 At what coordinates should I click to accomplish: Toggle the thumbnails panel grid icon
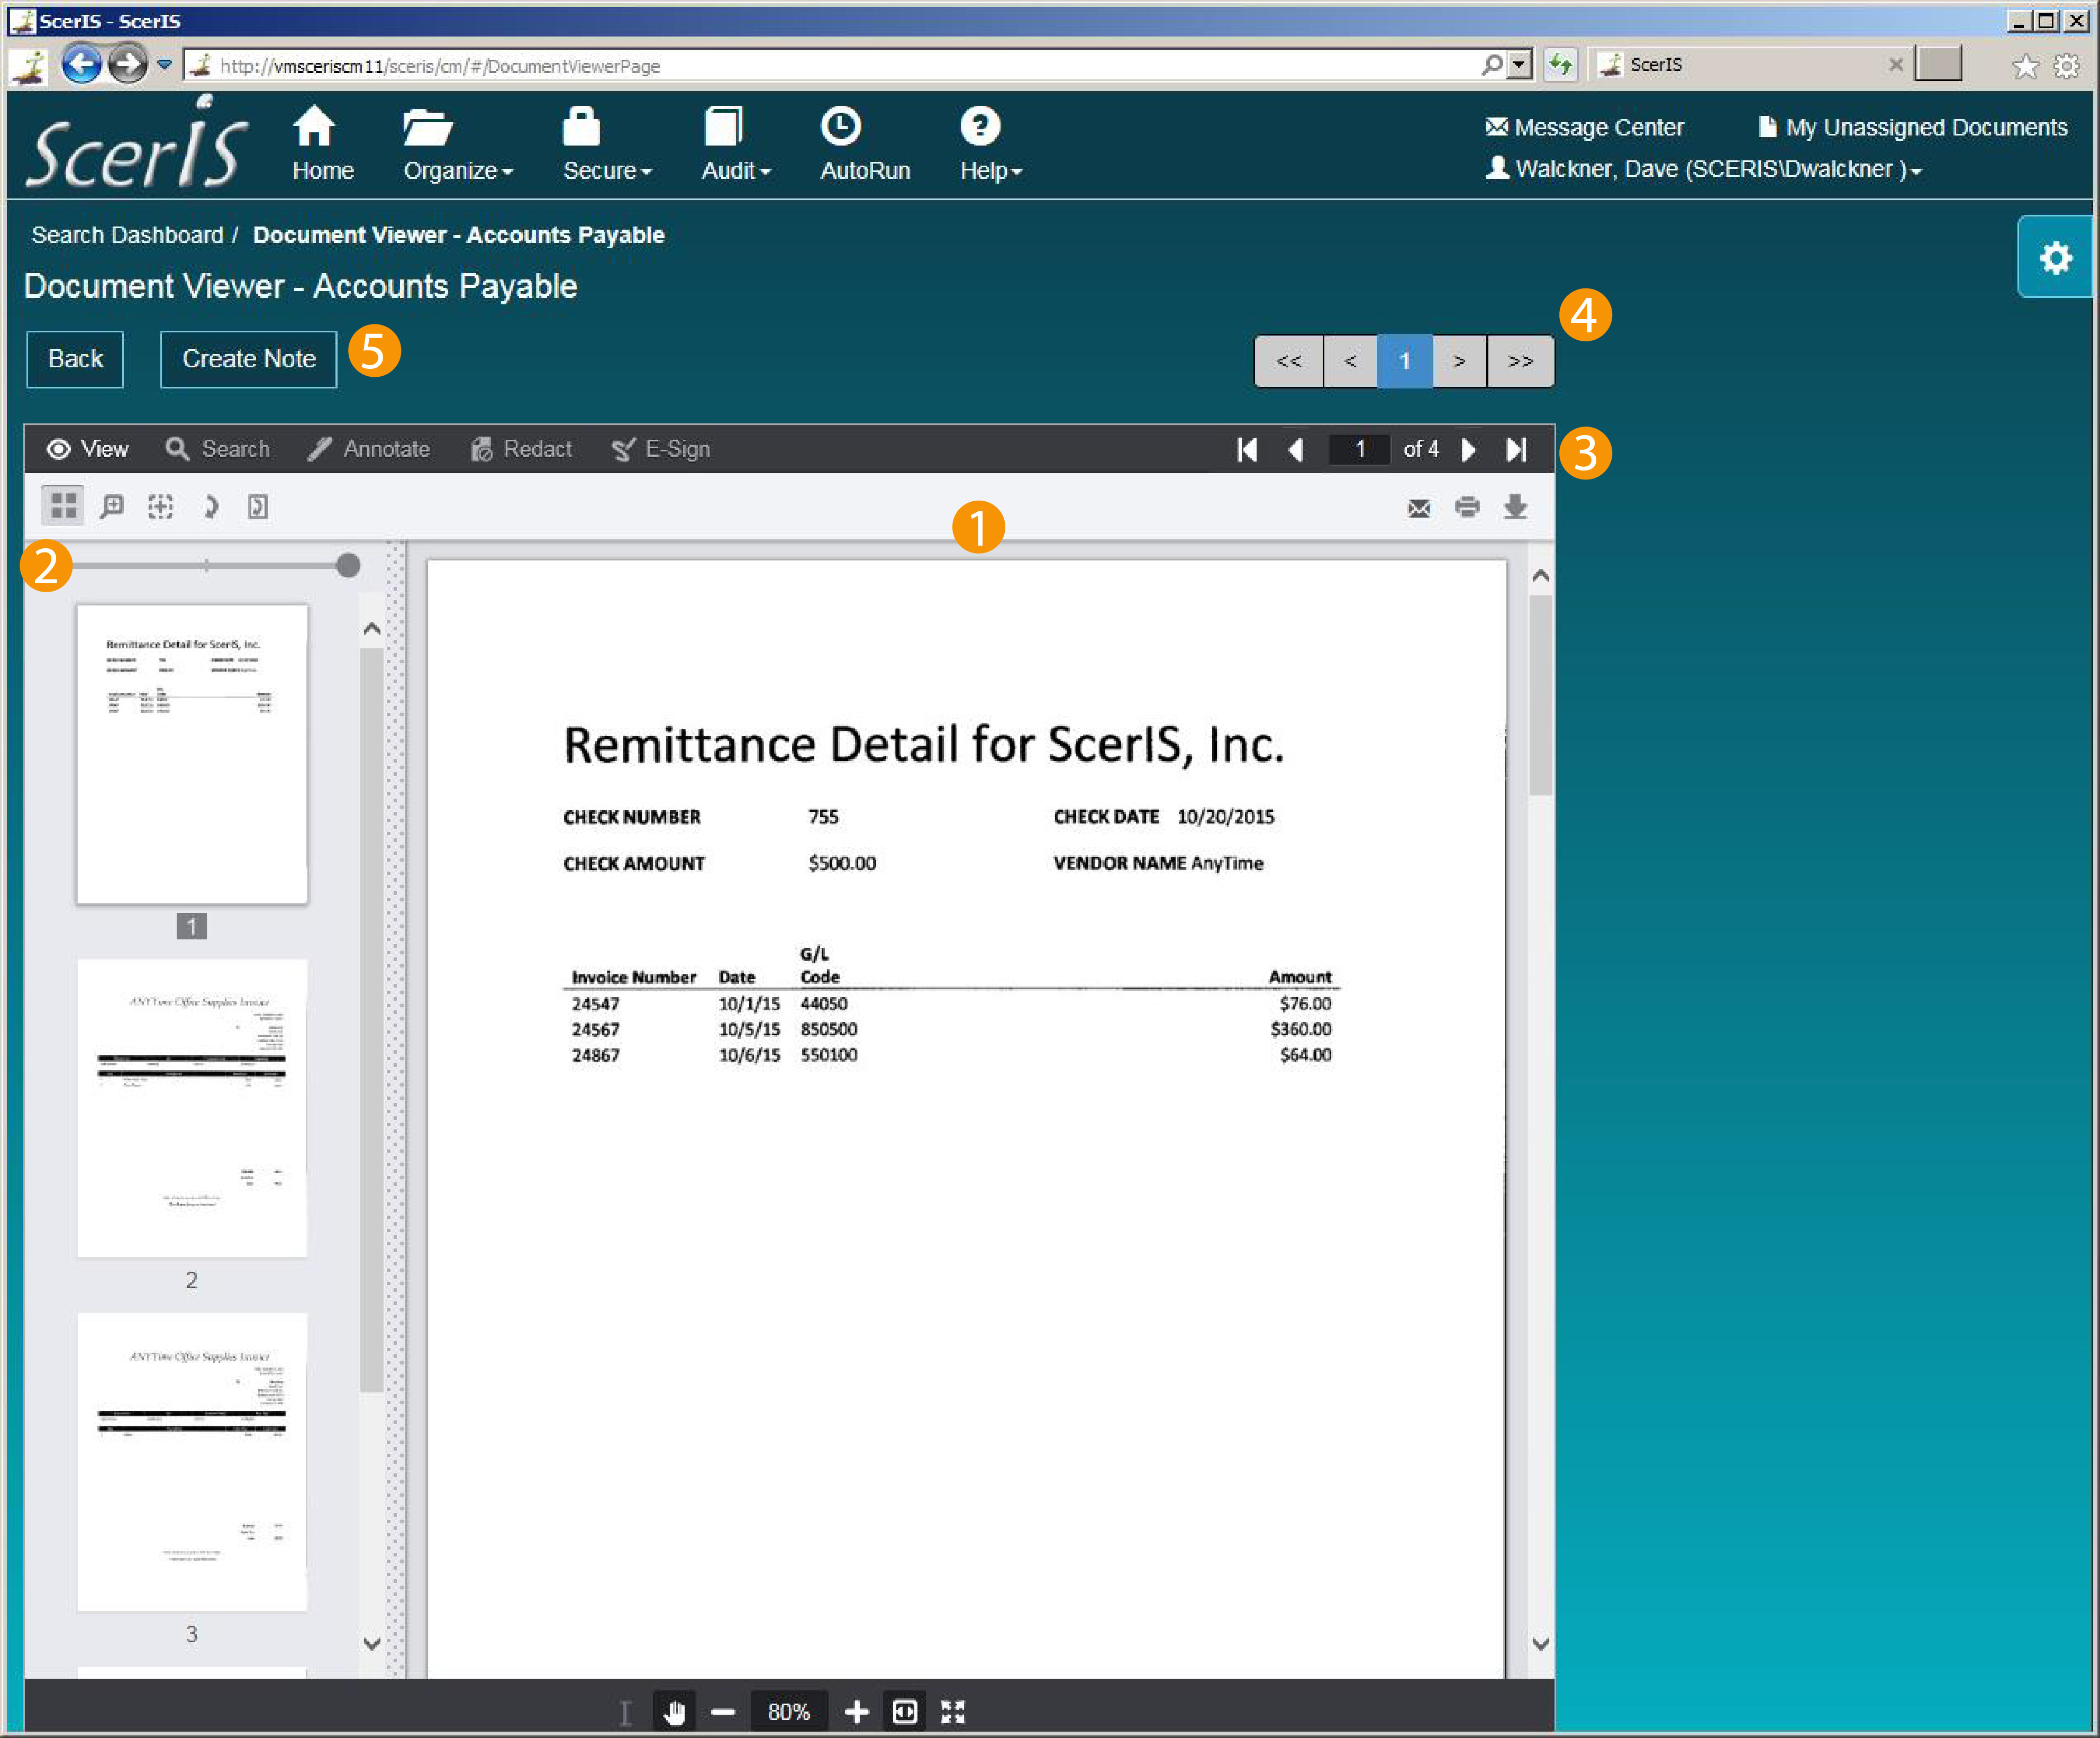63,506
